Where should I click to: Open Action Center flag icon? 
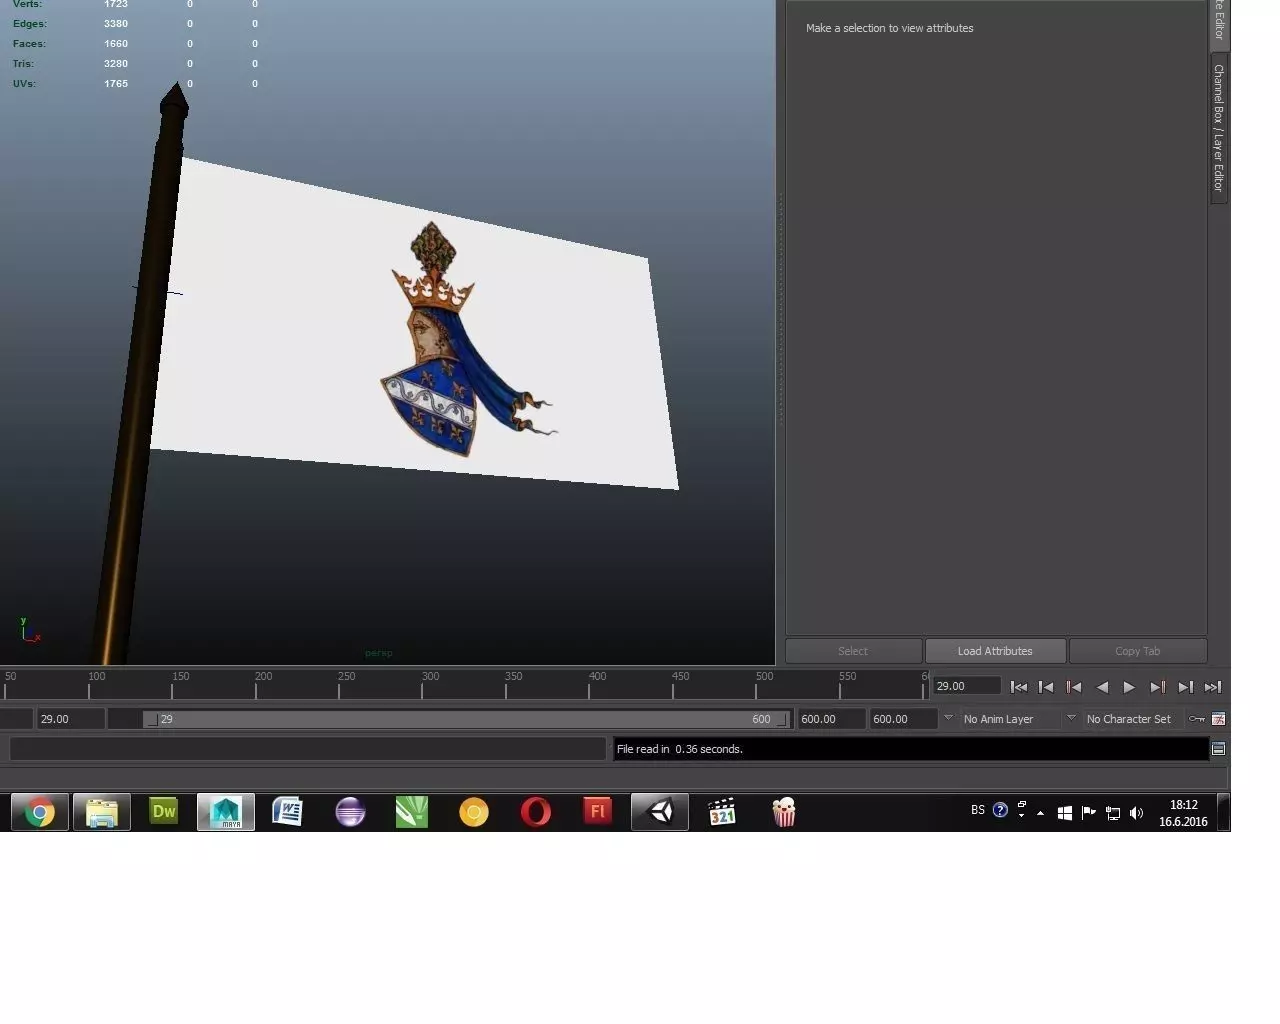tap(1089, 813)
